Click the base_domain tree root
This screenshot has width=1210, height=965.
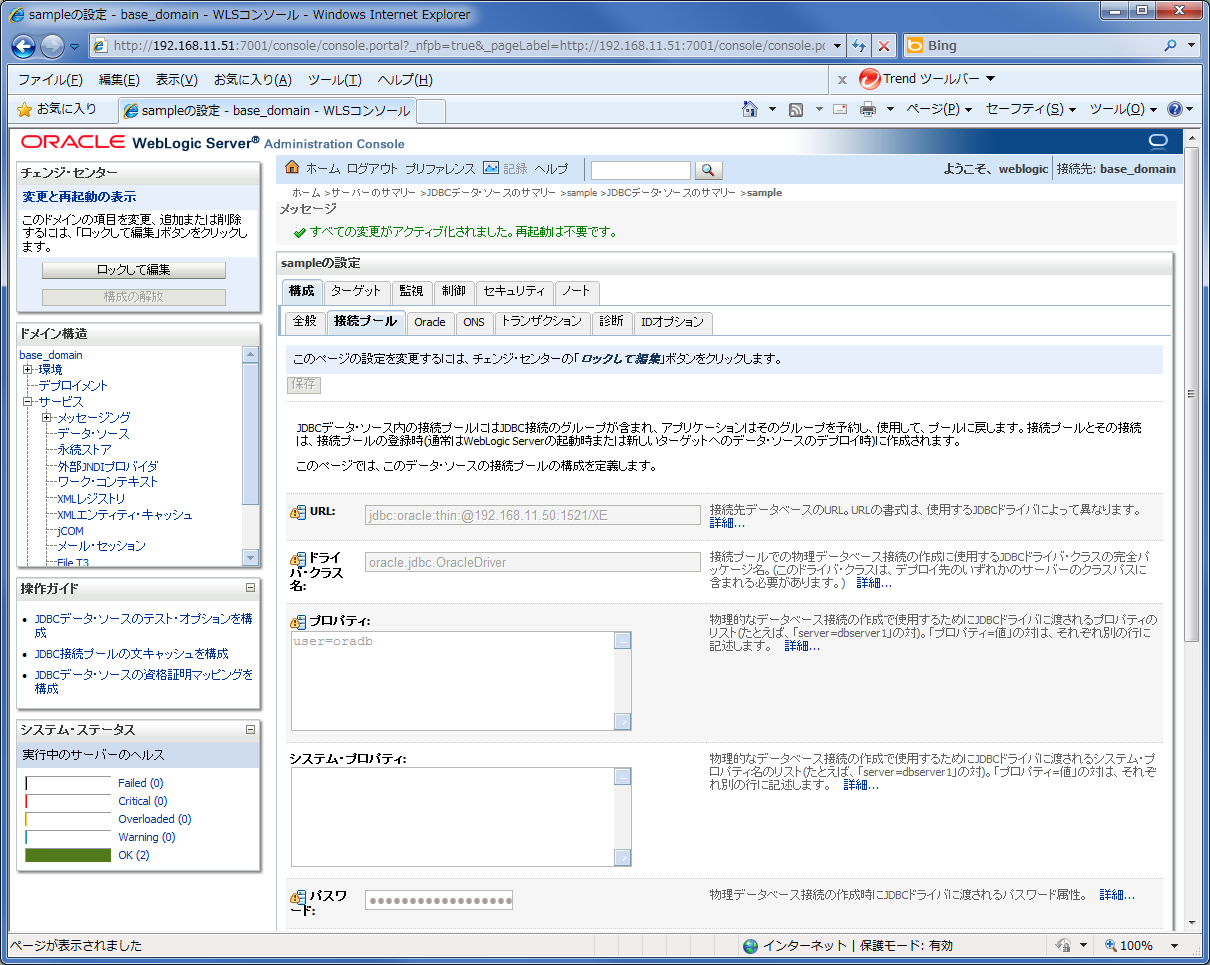point(51,355)
